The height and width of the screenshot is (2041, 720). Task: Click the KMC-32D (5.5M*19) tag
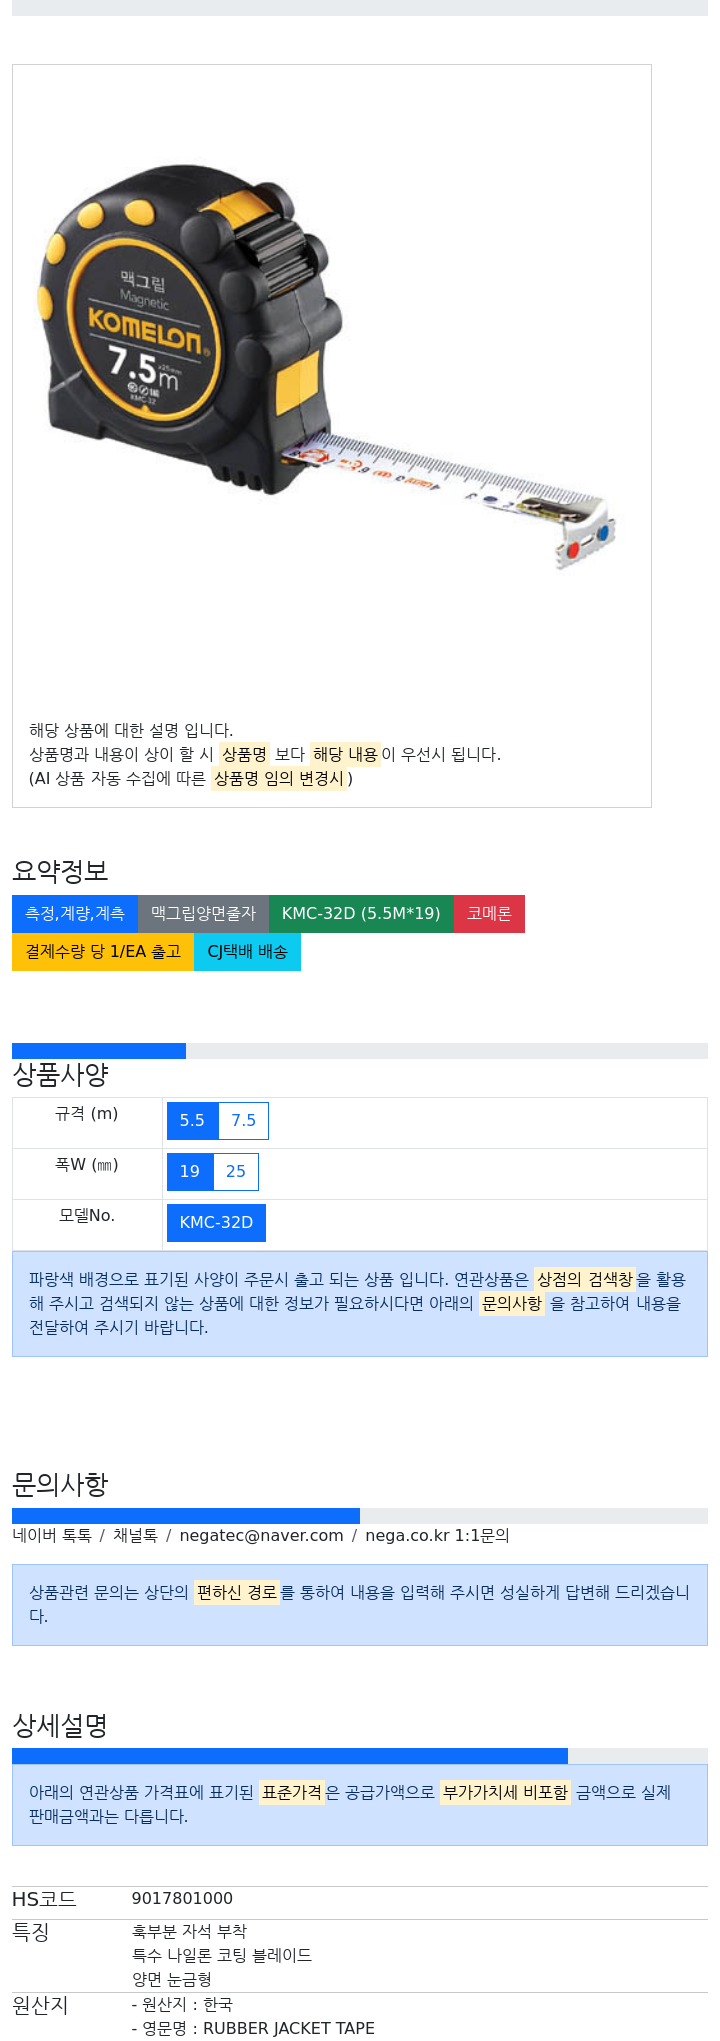coord(361,914)
